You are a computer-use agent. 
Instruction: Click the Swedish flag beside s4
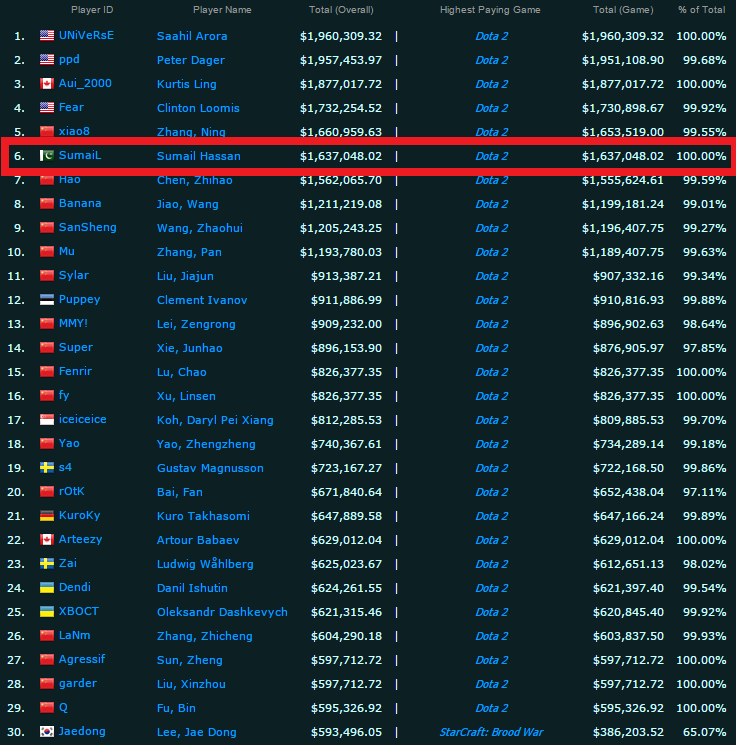point(47,468)
